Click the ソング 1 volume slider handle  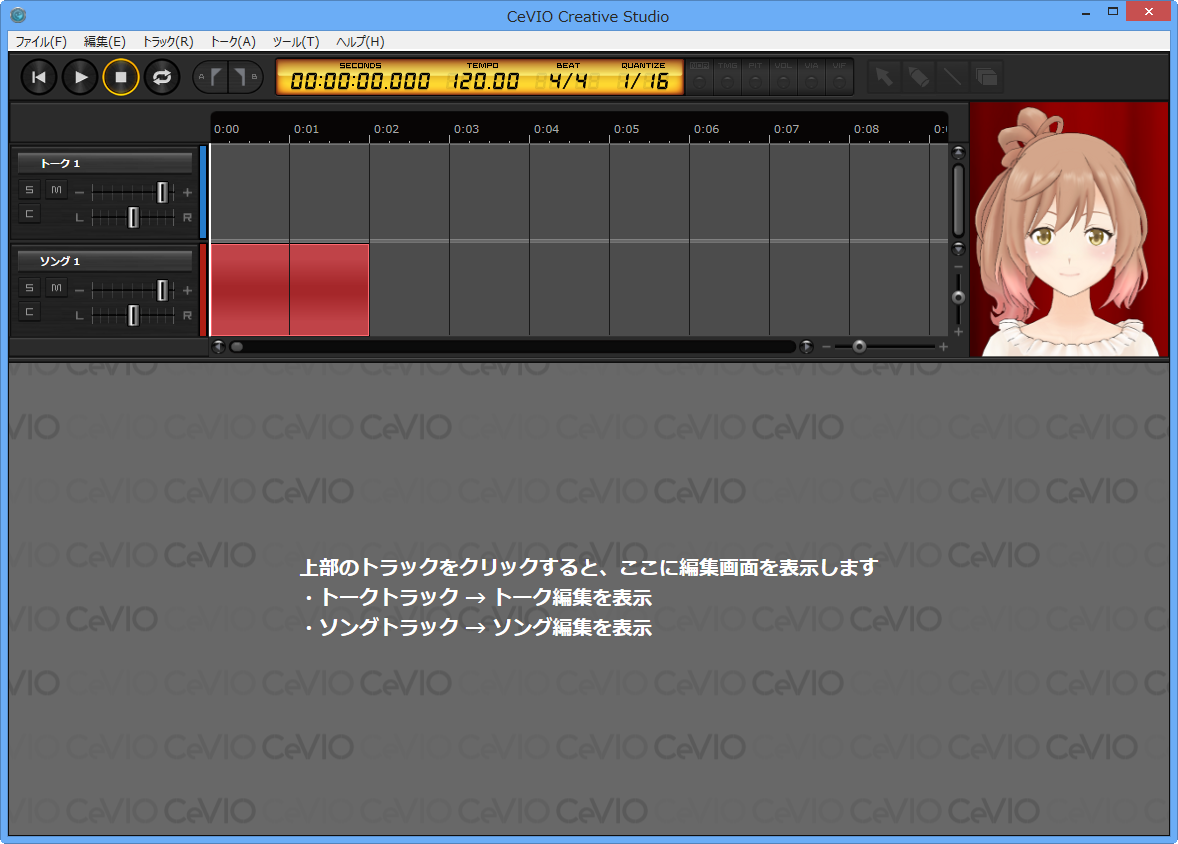(x=162, y=290)
